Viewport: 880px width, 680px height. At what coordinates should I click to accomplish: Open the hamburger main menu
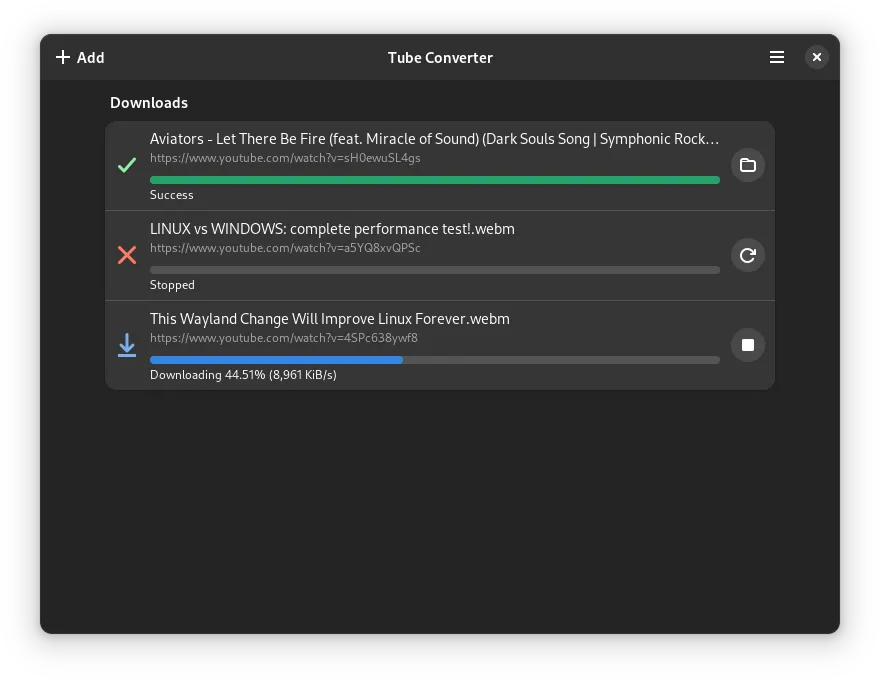[x=777, y=57]
